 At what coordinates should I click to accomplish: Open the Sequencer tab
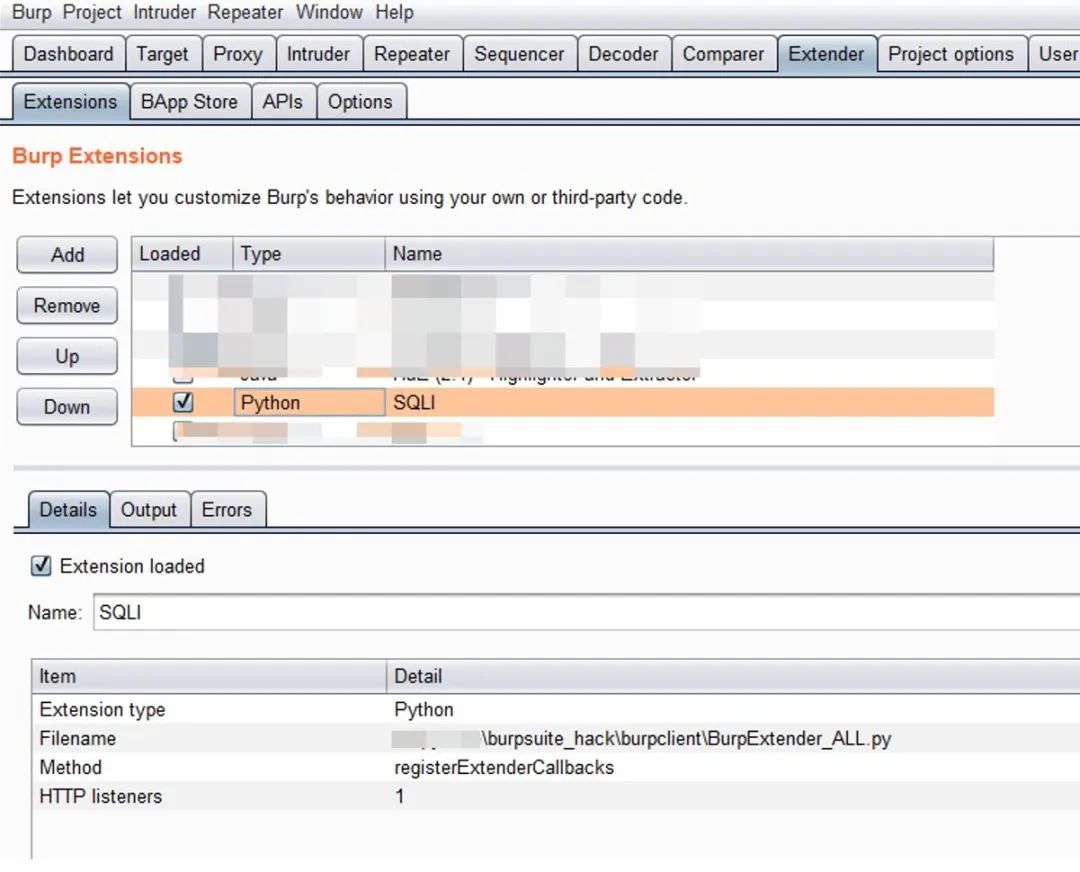coord(519,54)
